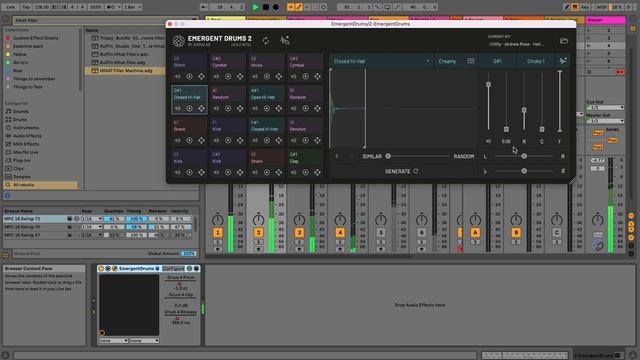Toggle track 5 activator button
The width and height of the screenshot is (640, 360).
point(381,233)
